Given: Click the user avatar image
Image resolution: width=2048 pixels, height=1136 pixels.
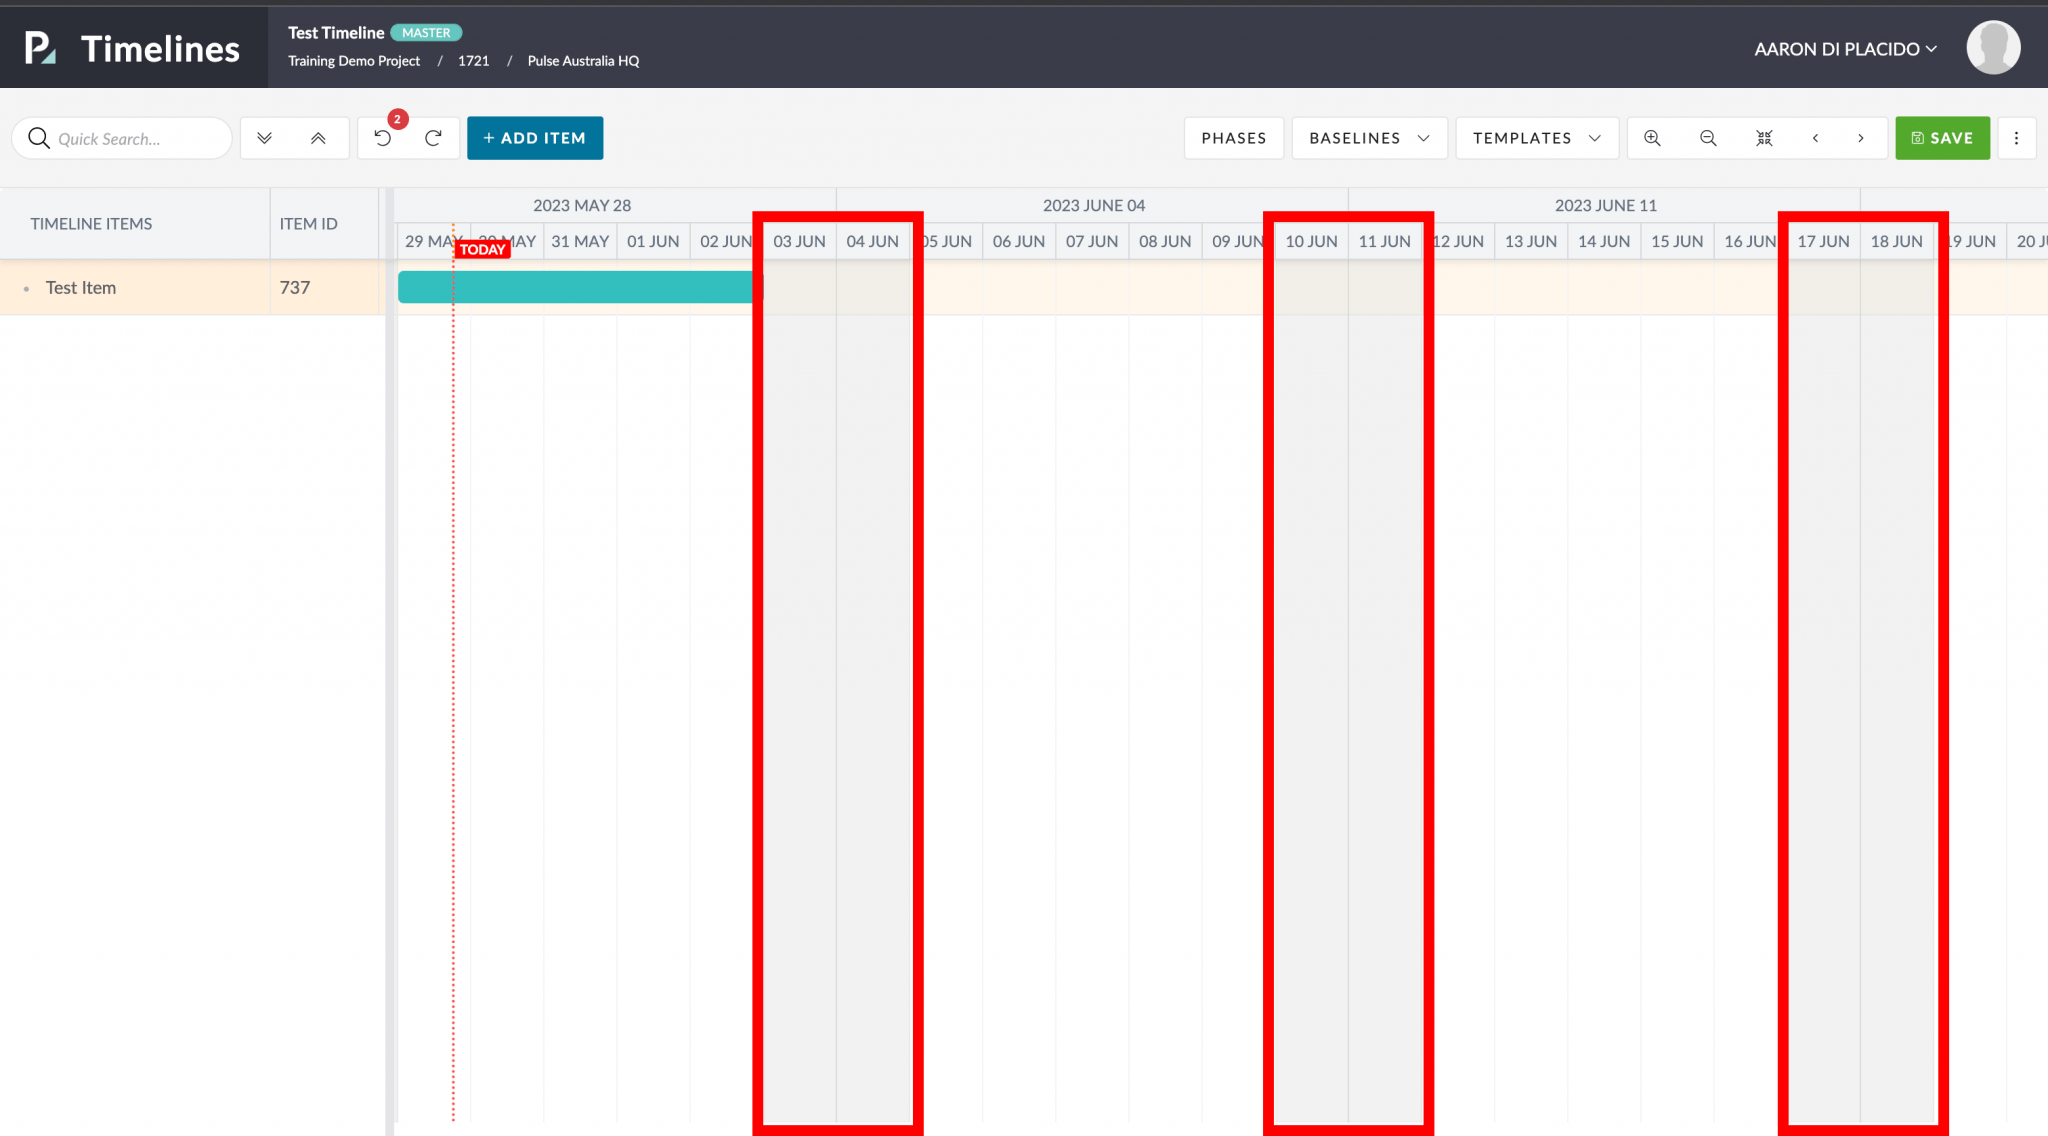Looking at the screenshot, I should point(1993,46).
